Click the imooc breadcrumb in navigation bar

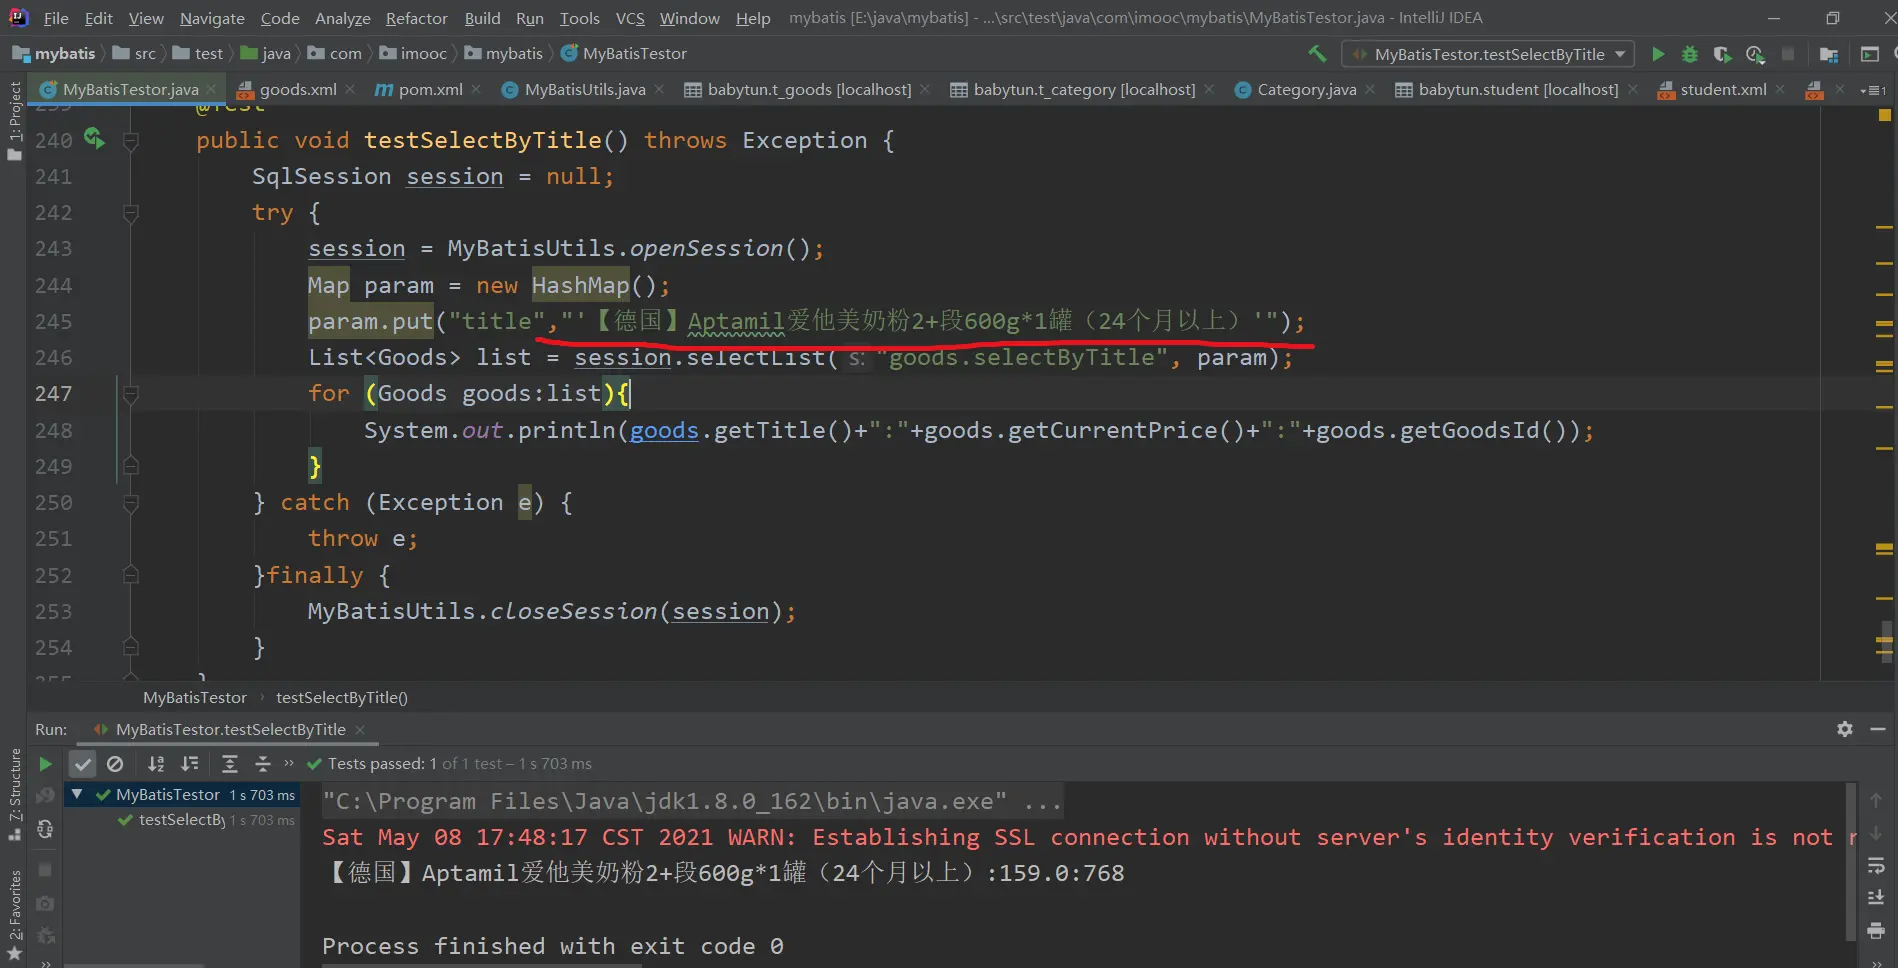pyautogui.click(x=423, y=54)
